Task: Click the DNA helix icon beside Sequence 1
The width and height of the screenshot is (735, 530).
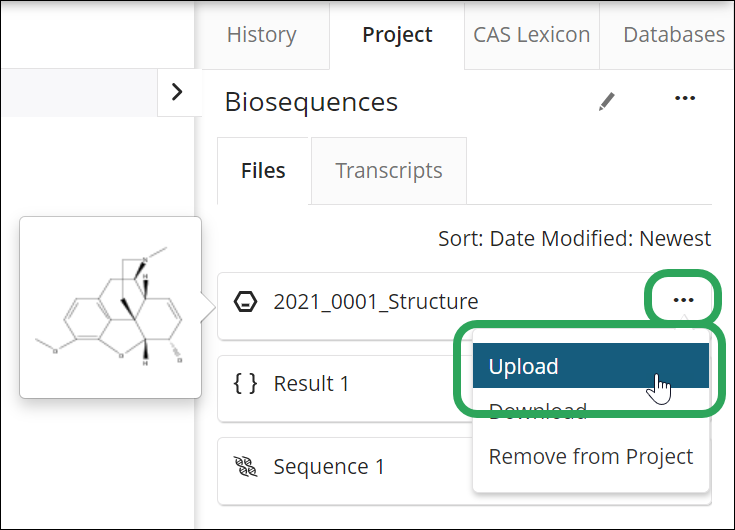Action: pyautogui.click(x=245, y=466)
